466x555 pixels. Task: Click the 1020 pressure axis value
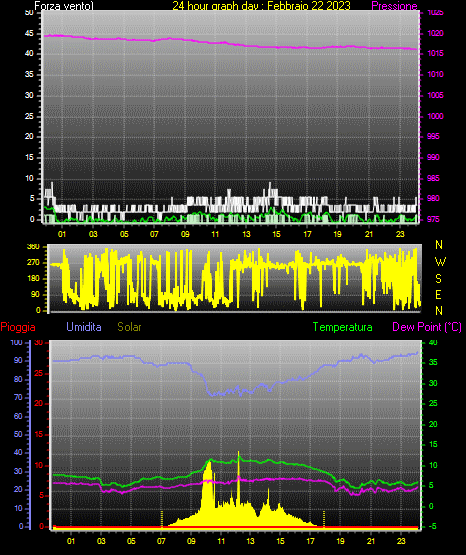click(435, 33)
